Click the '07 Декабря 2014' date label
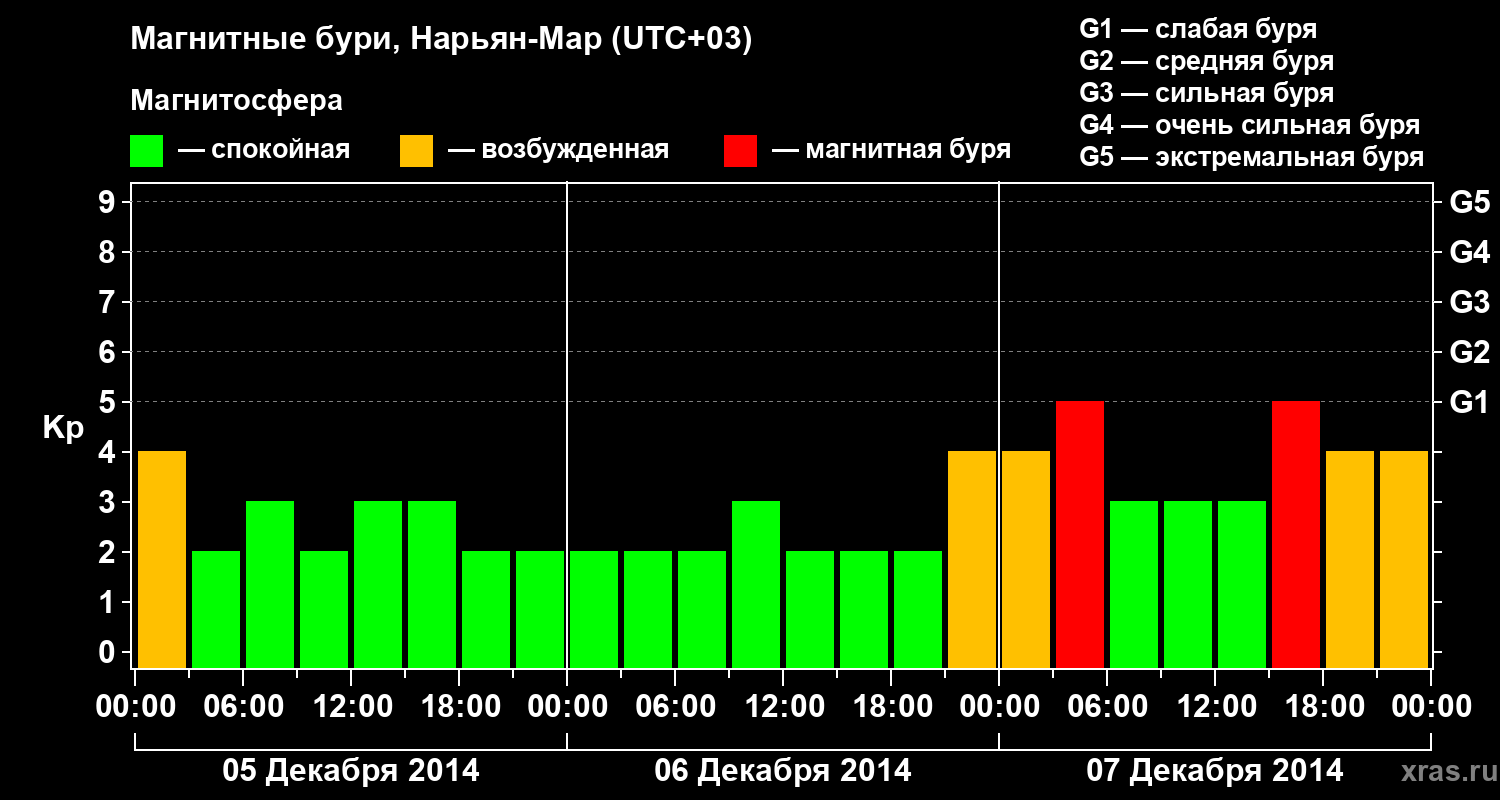 point(1215,771)
